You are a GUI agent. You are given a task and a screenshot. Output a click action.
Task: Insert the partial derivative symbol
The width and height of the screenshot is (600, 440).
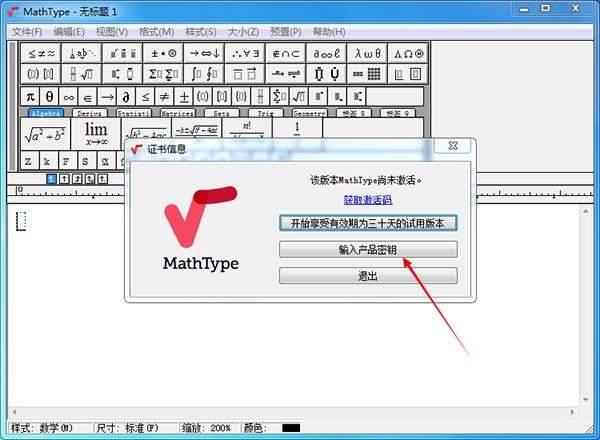pyautogui.click(x=126, y=97)
